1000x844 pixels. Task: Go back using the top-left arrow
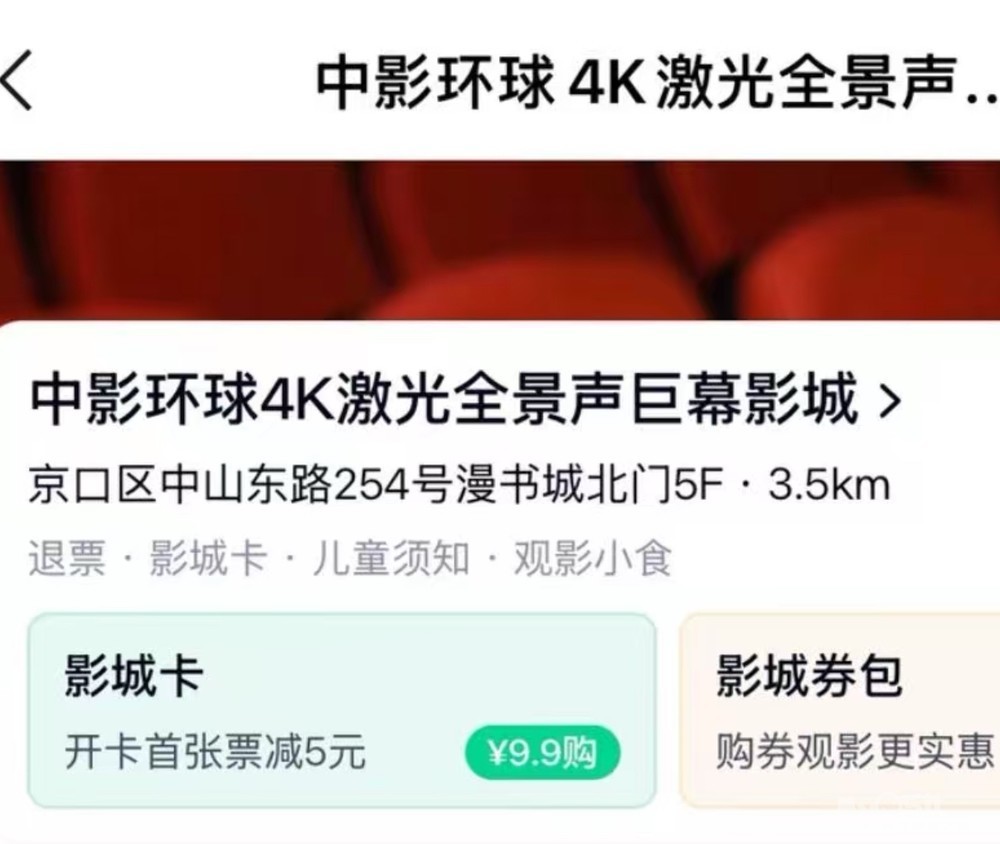(x=17, y=82)
